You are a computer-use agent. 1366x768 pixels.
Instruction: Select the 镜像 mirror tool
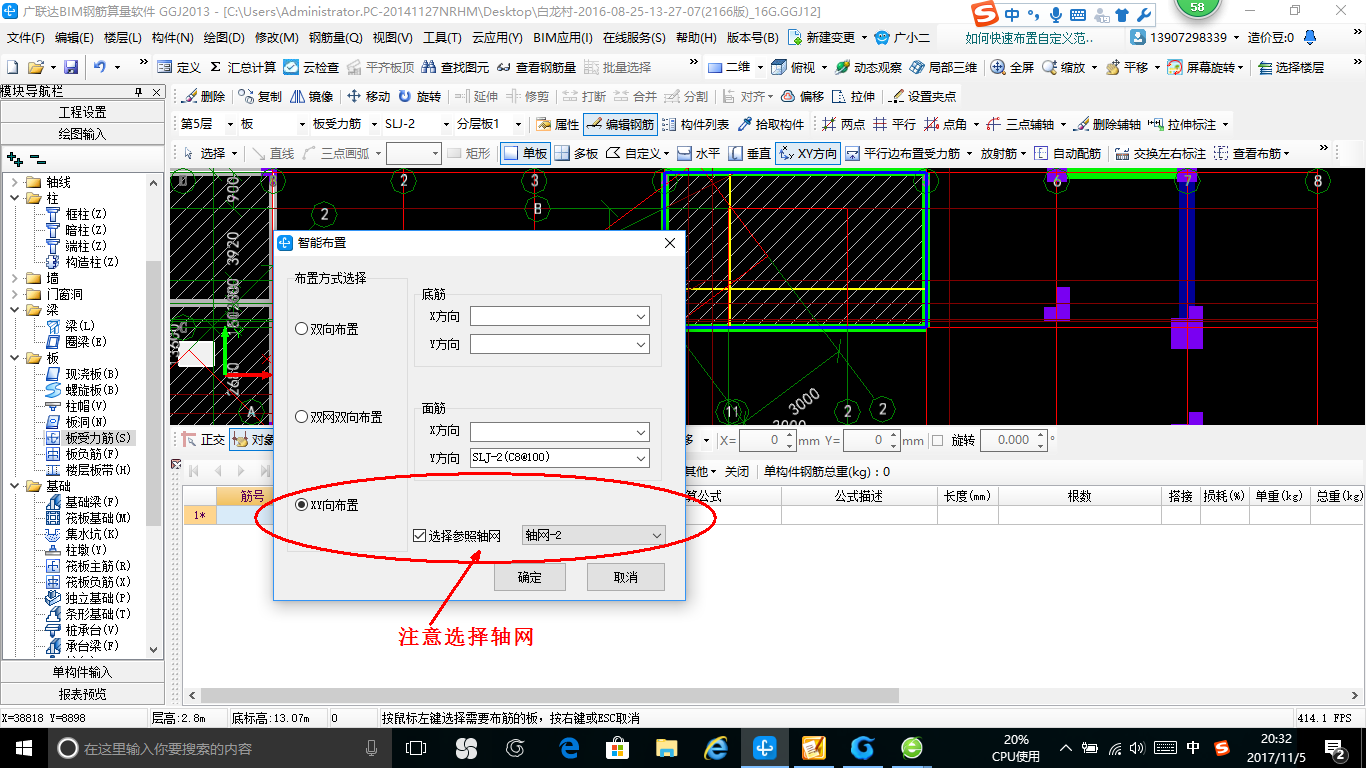311,96
